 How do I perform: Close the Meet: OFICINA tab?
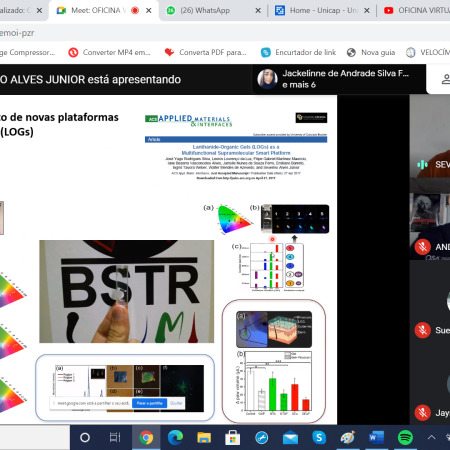pos(149,11)
